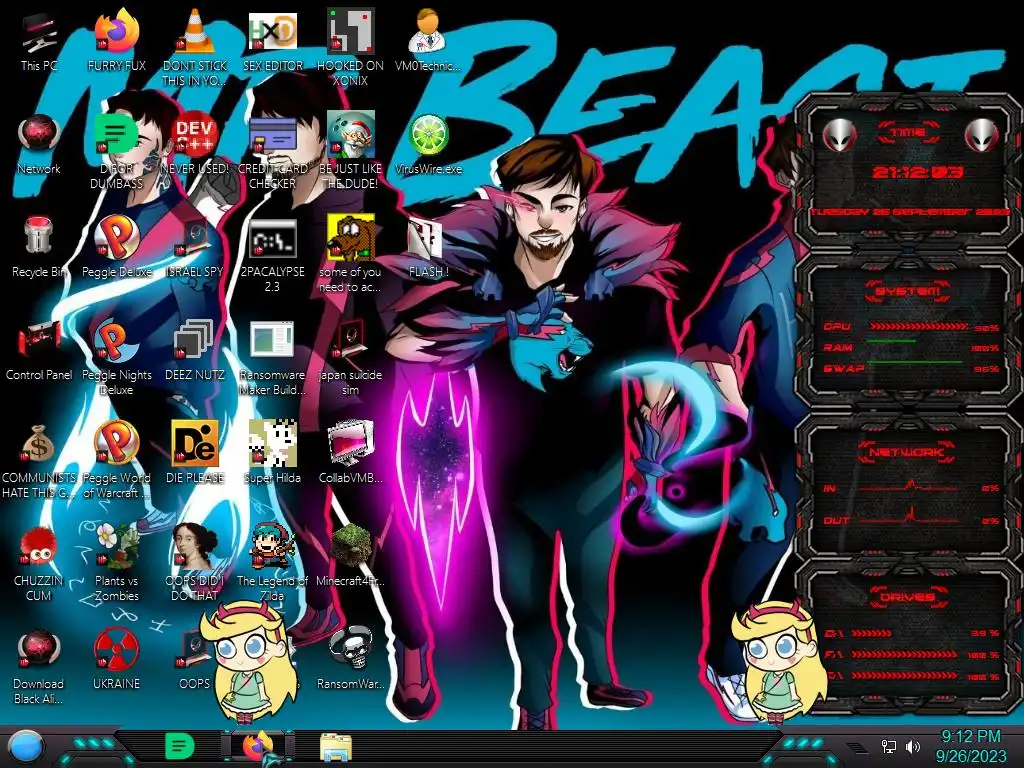Click the SWAP usage graph

coord(914,364)
